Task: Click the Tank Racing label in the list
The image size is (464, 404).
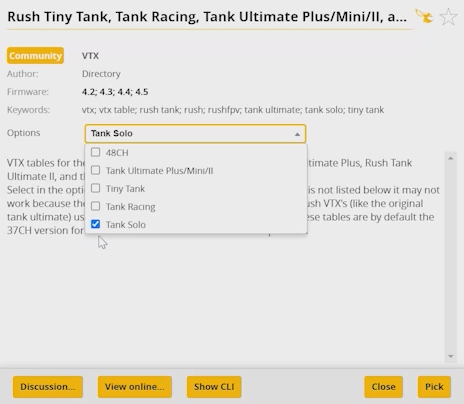Action: 131,207
